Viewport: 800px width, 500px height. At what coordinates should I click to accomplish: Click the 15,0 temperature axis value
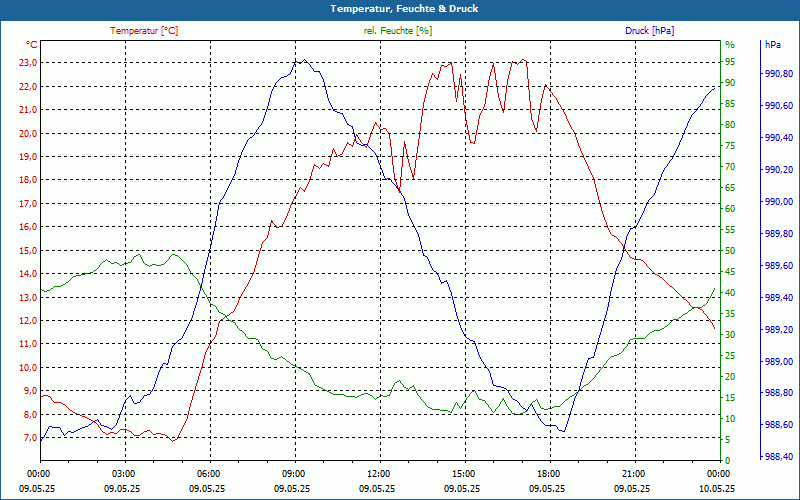click(28, 251)
